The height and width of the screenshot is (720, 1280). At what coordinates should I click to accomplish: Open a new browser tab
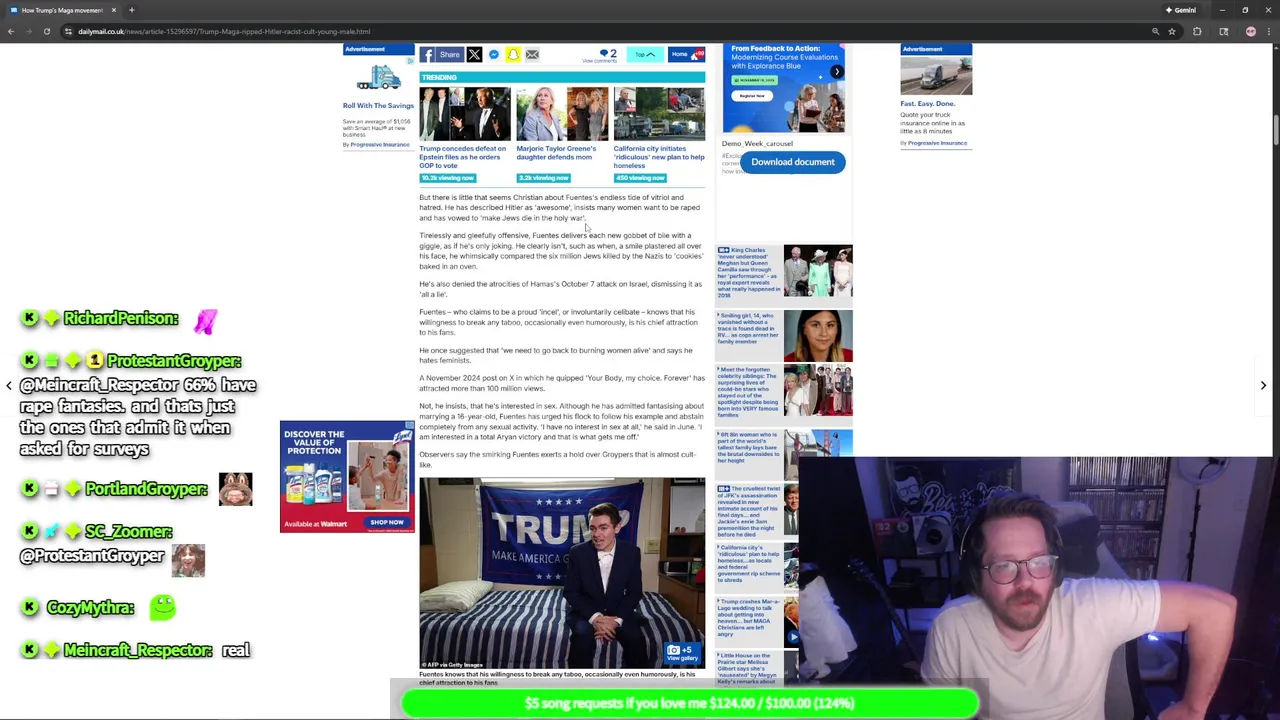[131, 10]
